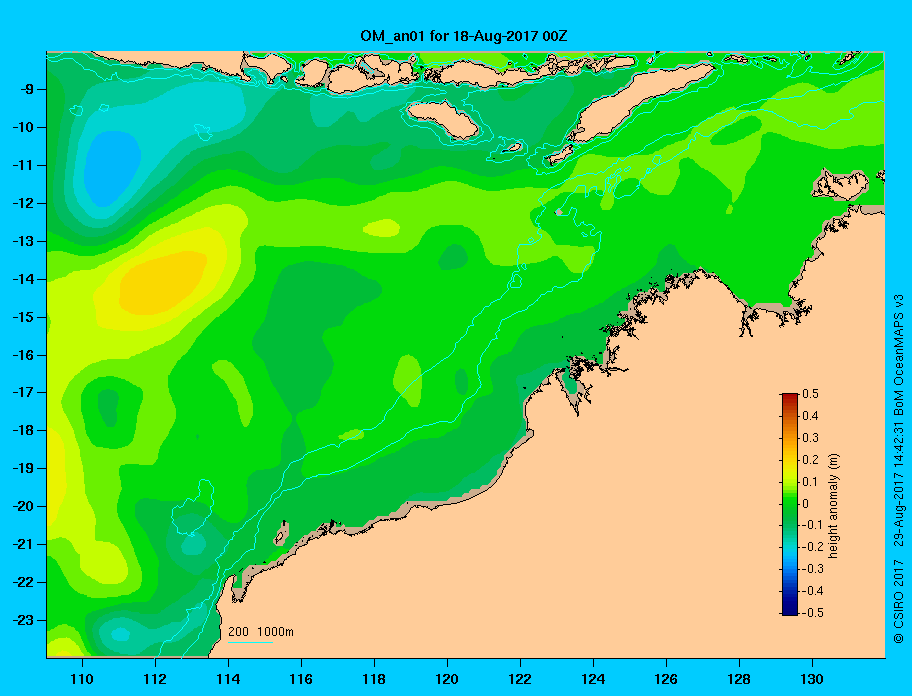
Task: Click latitude axis label -16
Action: tap(22, 355)
